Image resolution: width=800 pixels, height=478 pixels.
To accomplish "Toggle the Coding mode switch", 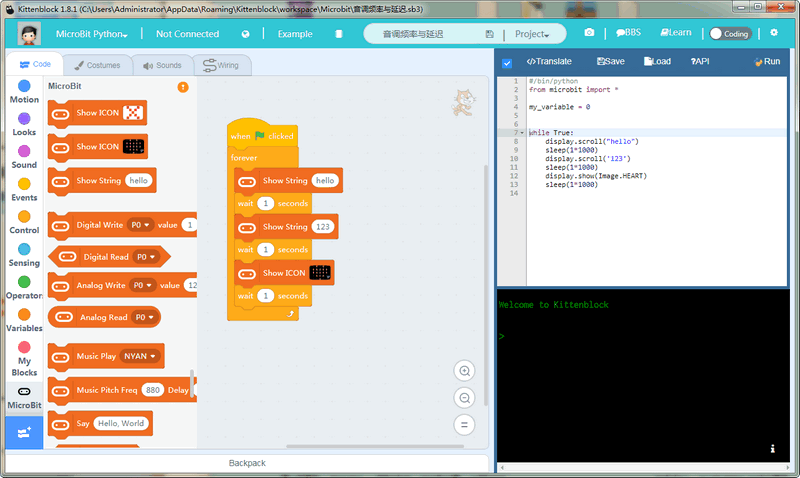I will click(730, 33).
